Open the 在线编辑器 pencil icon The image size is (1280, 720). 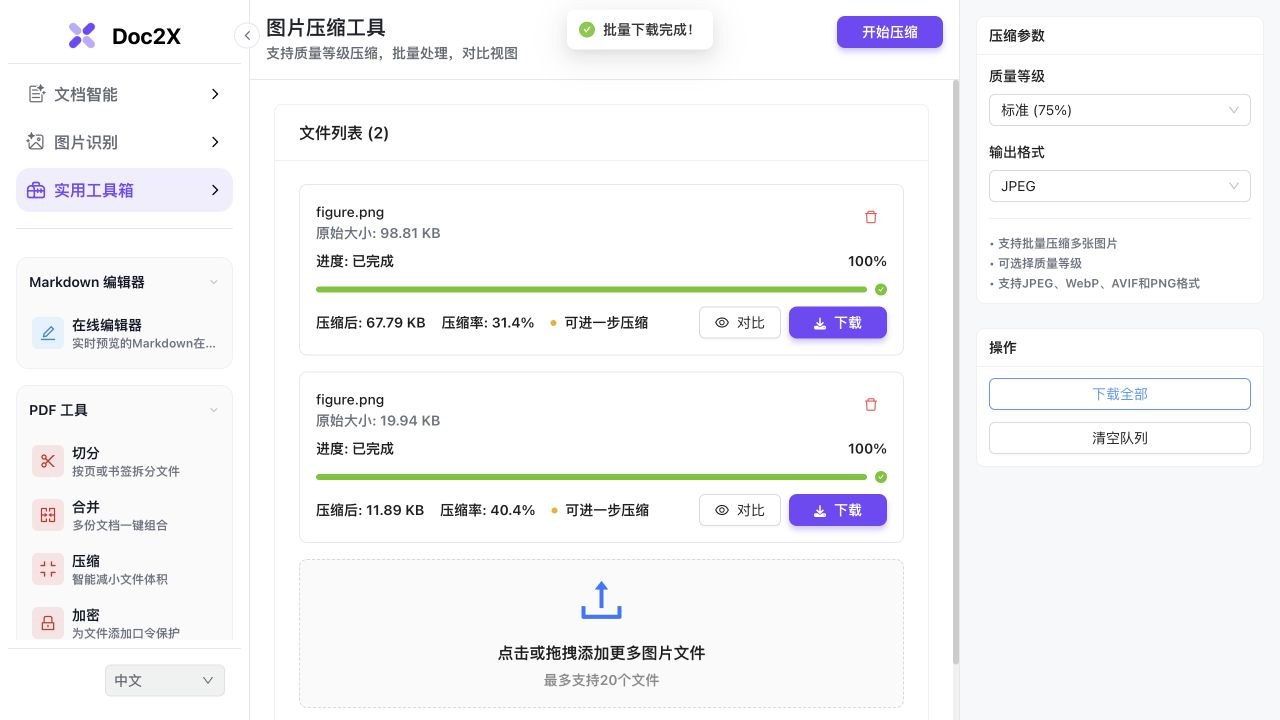pos(48,333)
